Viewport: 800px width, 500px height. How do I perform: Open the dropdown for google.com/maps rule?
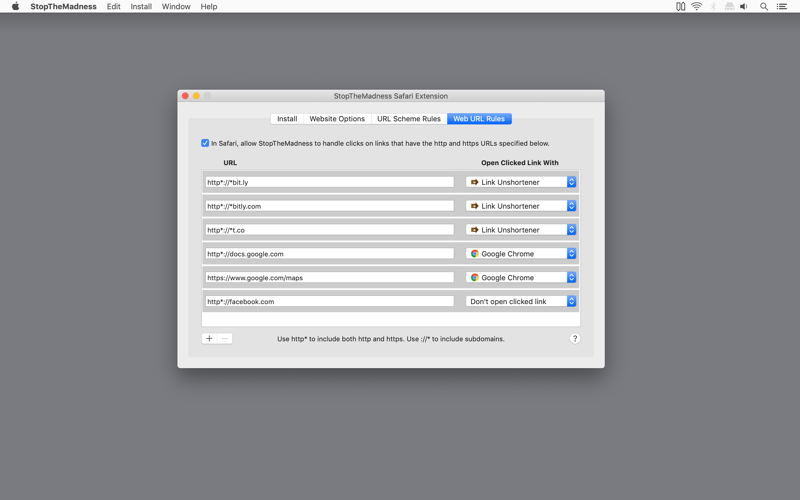(521, 278)
